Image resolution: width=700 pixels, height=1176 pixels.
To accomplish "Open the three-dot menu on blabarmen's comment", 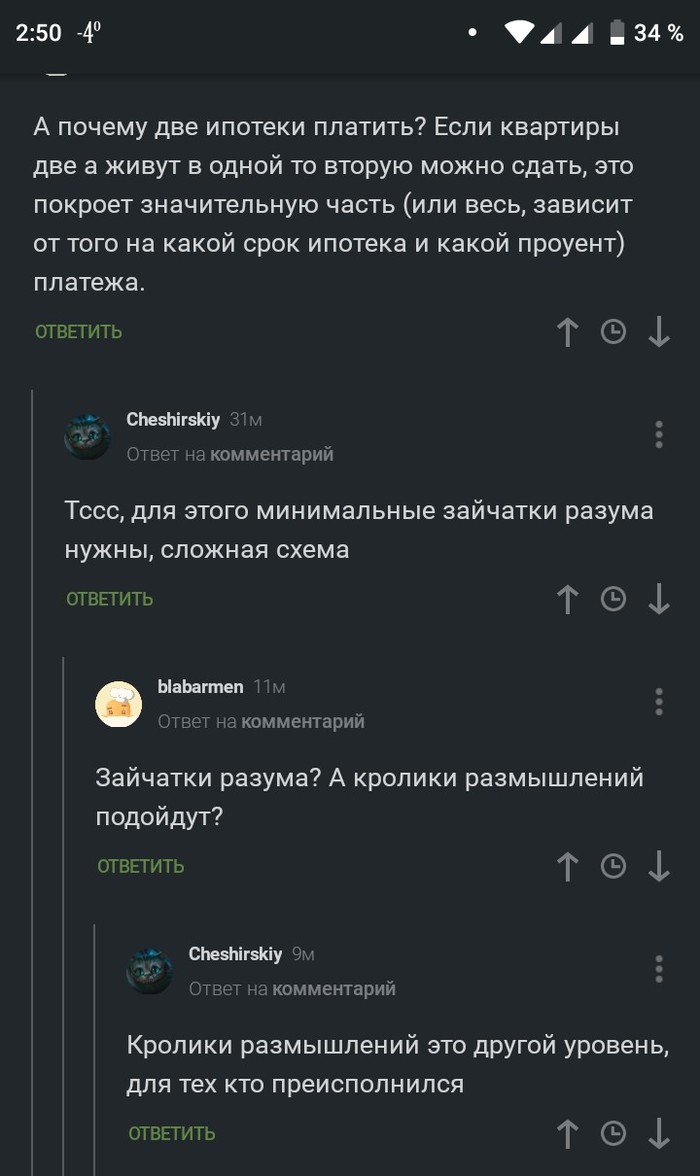I will click(659, 703).
